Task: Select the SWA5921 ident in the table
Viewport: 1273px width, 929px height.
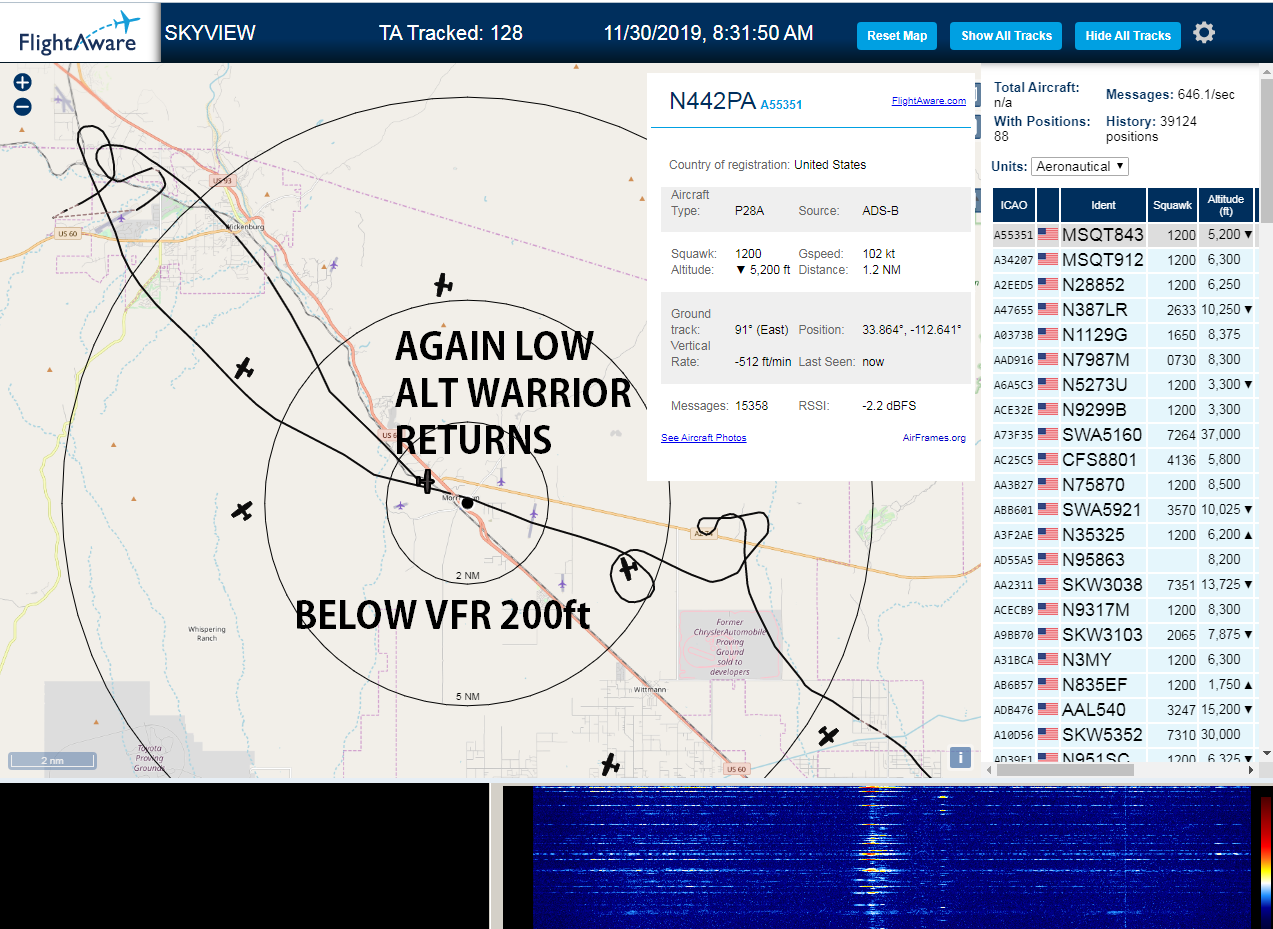Action: pos(1101,510)
